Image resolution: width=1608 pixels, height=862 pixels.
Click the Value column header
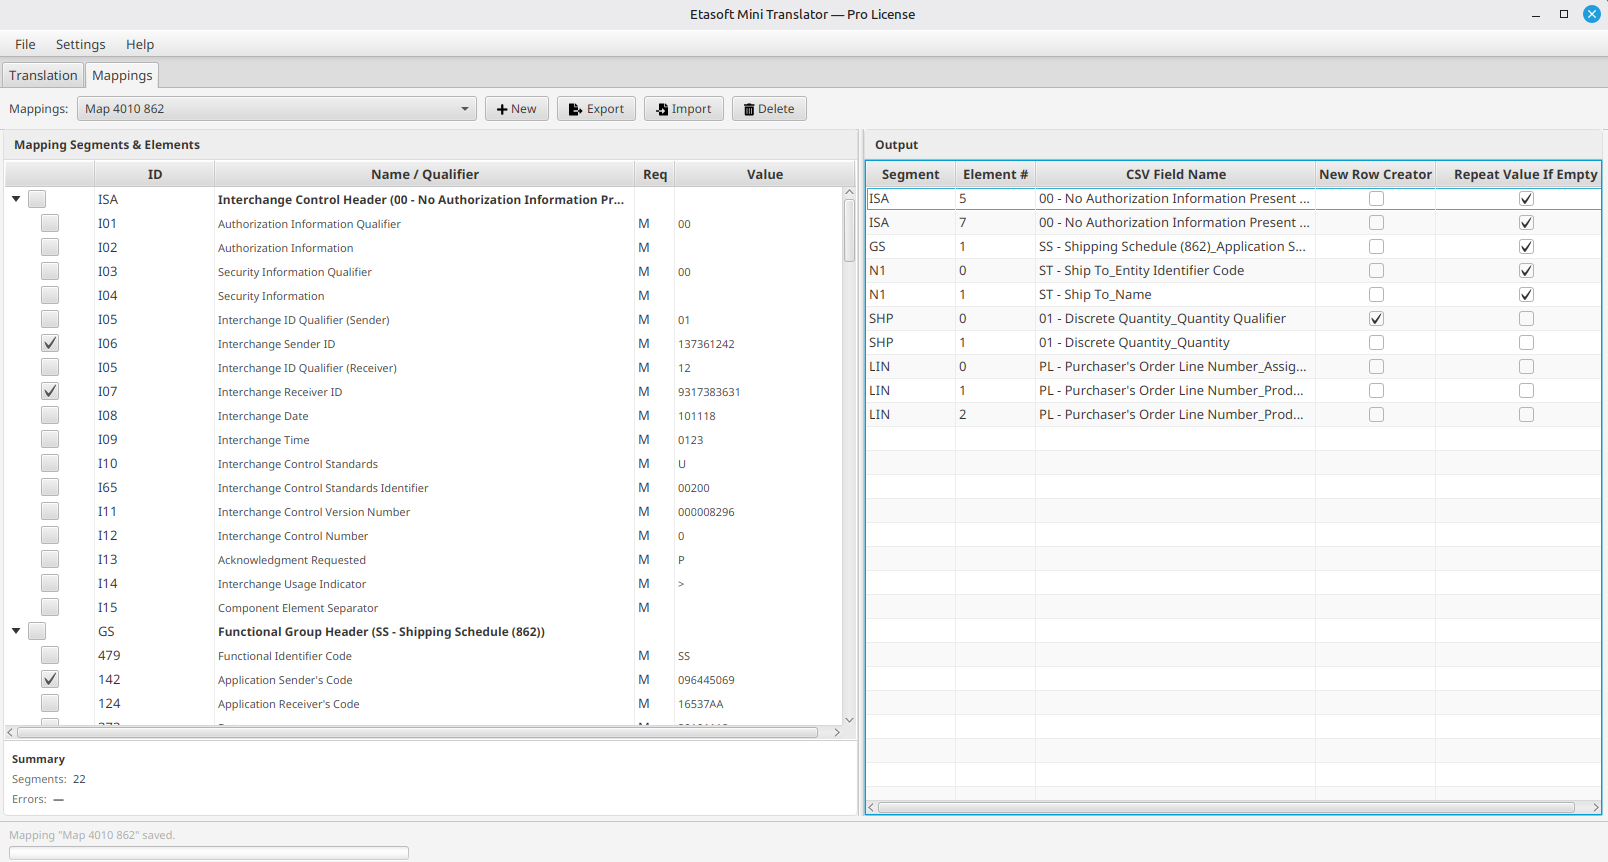click(x=765, y=174)
